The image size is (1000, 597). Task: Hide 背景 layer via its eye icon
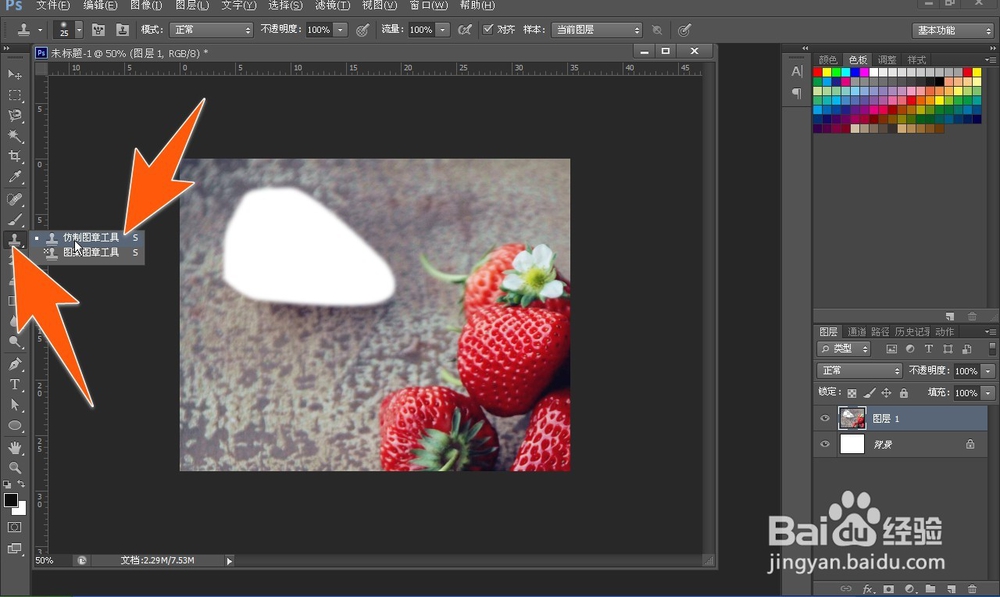tap(825, 444)
